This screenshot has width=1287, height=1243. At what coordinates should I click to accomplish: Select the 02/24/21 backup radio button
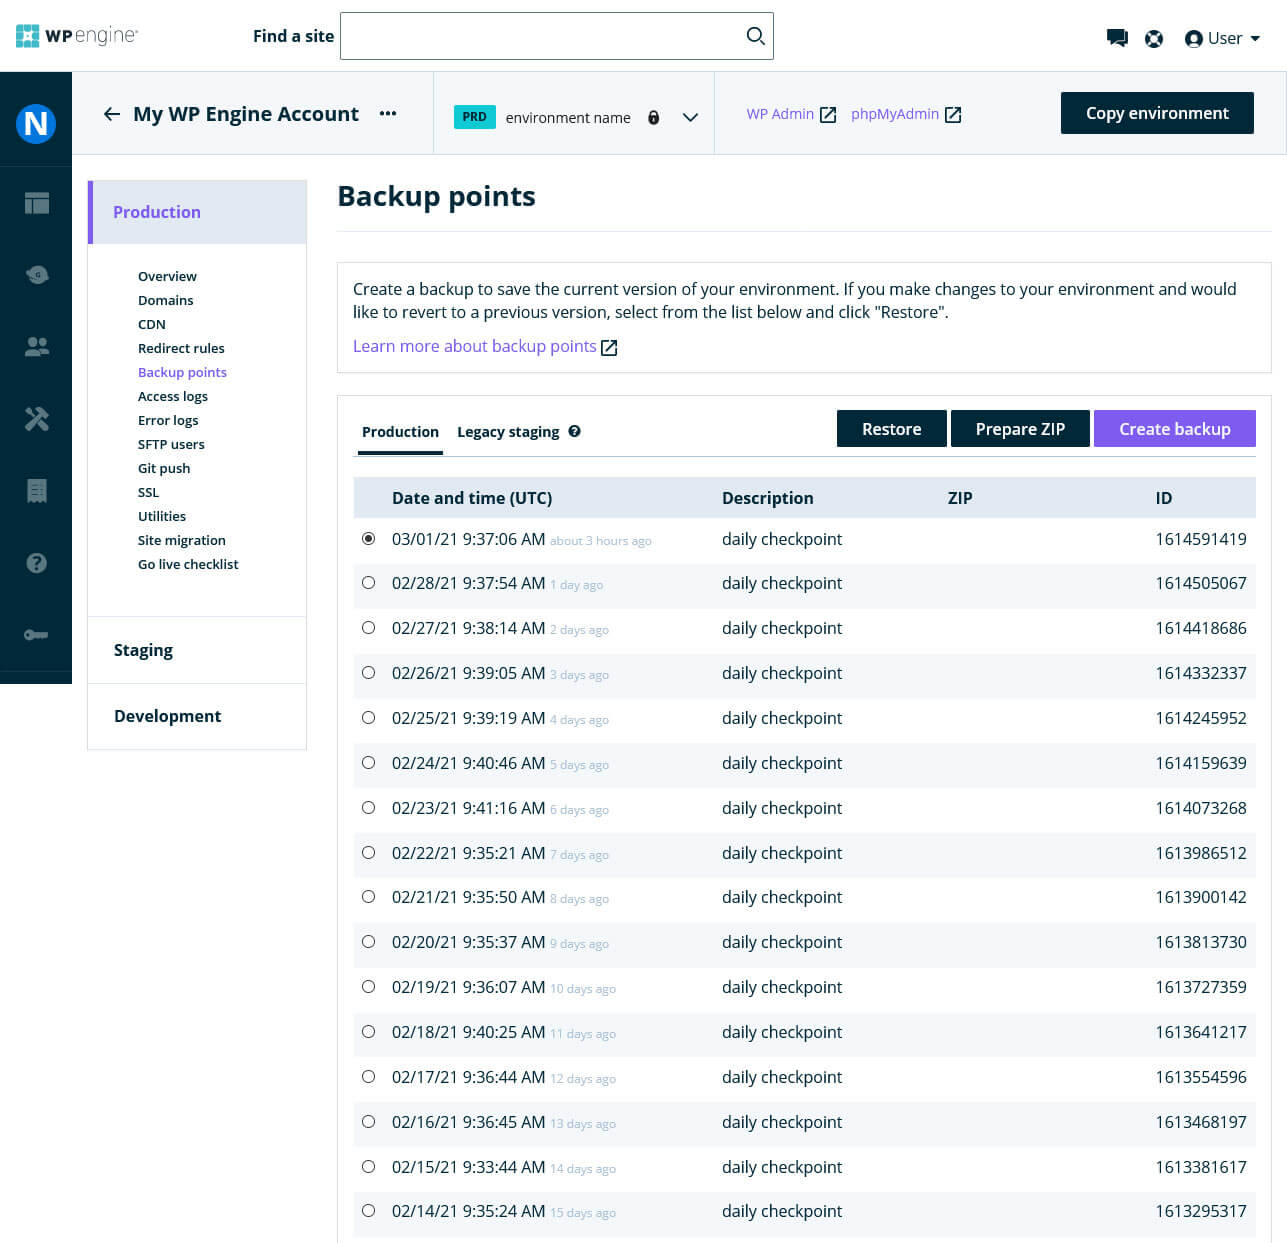(x=369, y=763)
